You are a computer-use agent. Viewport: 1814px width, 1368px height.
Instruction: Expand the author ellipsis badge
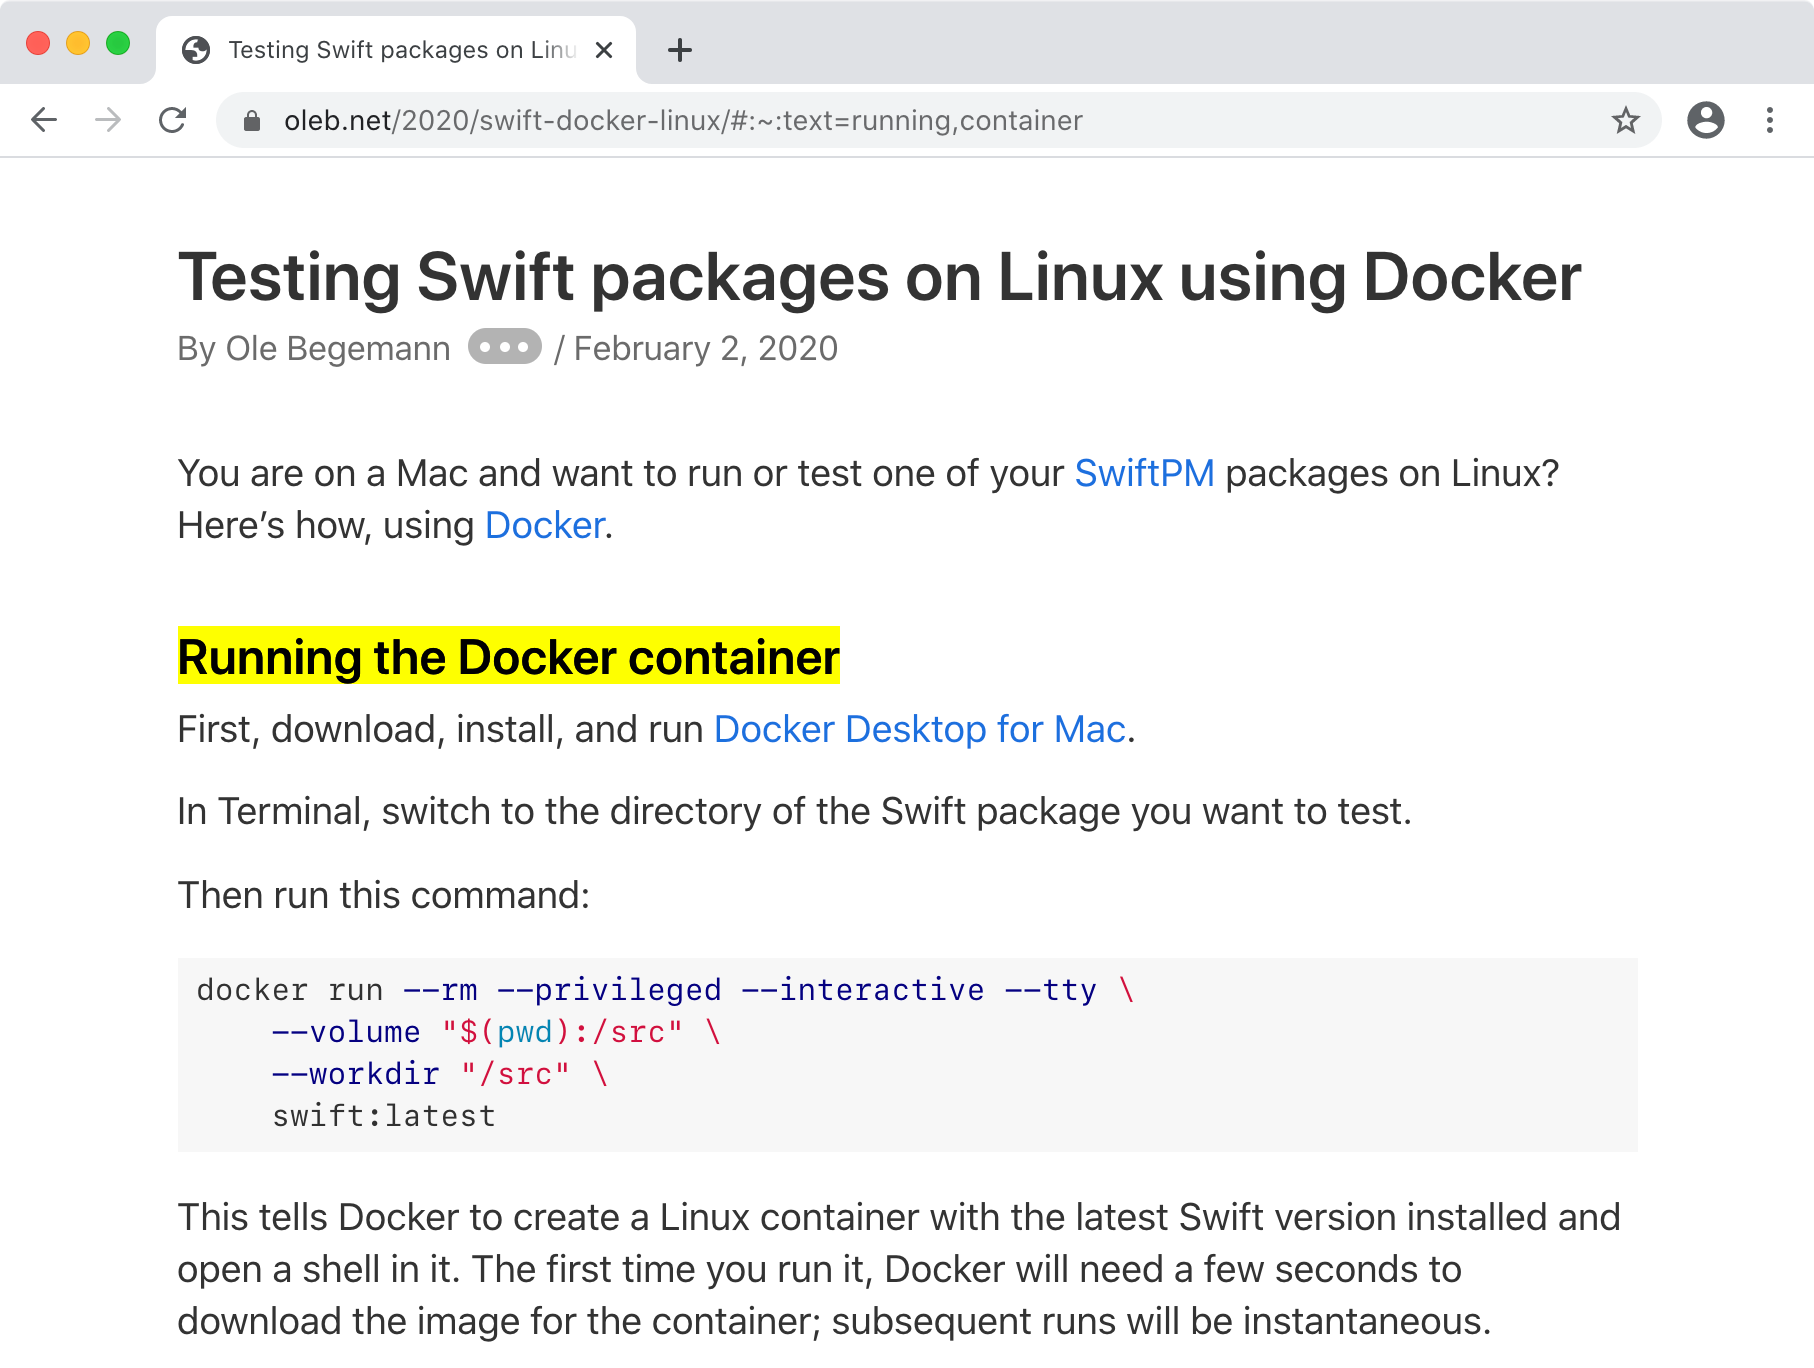(x=505, y=347)
